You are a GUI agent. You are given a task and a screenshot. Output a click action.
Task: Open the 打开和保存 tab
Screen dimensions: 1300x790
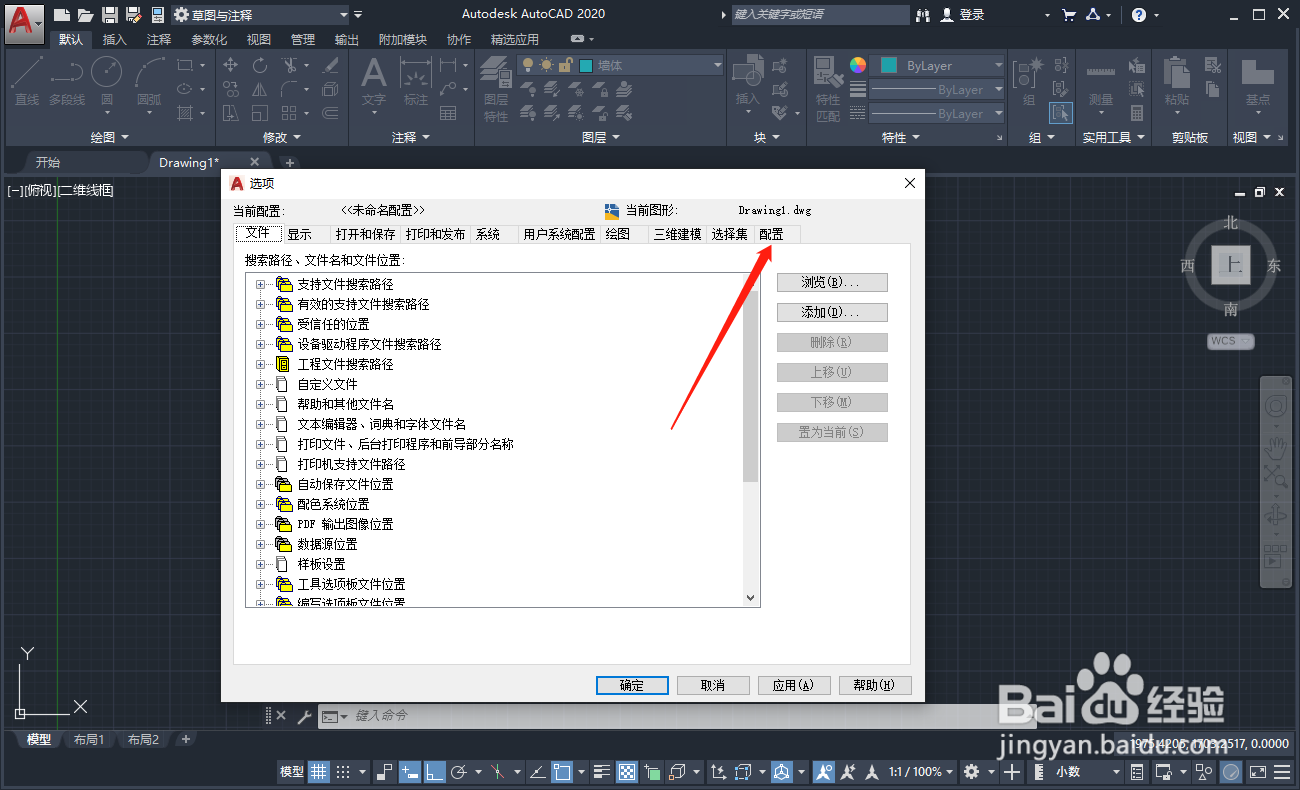pyautogui.click(x=365, y=234)
